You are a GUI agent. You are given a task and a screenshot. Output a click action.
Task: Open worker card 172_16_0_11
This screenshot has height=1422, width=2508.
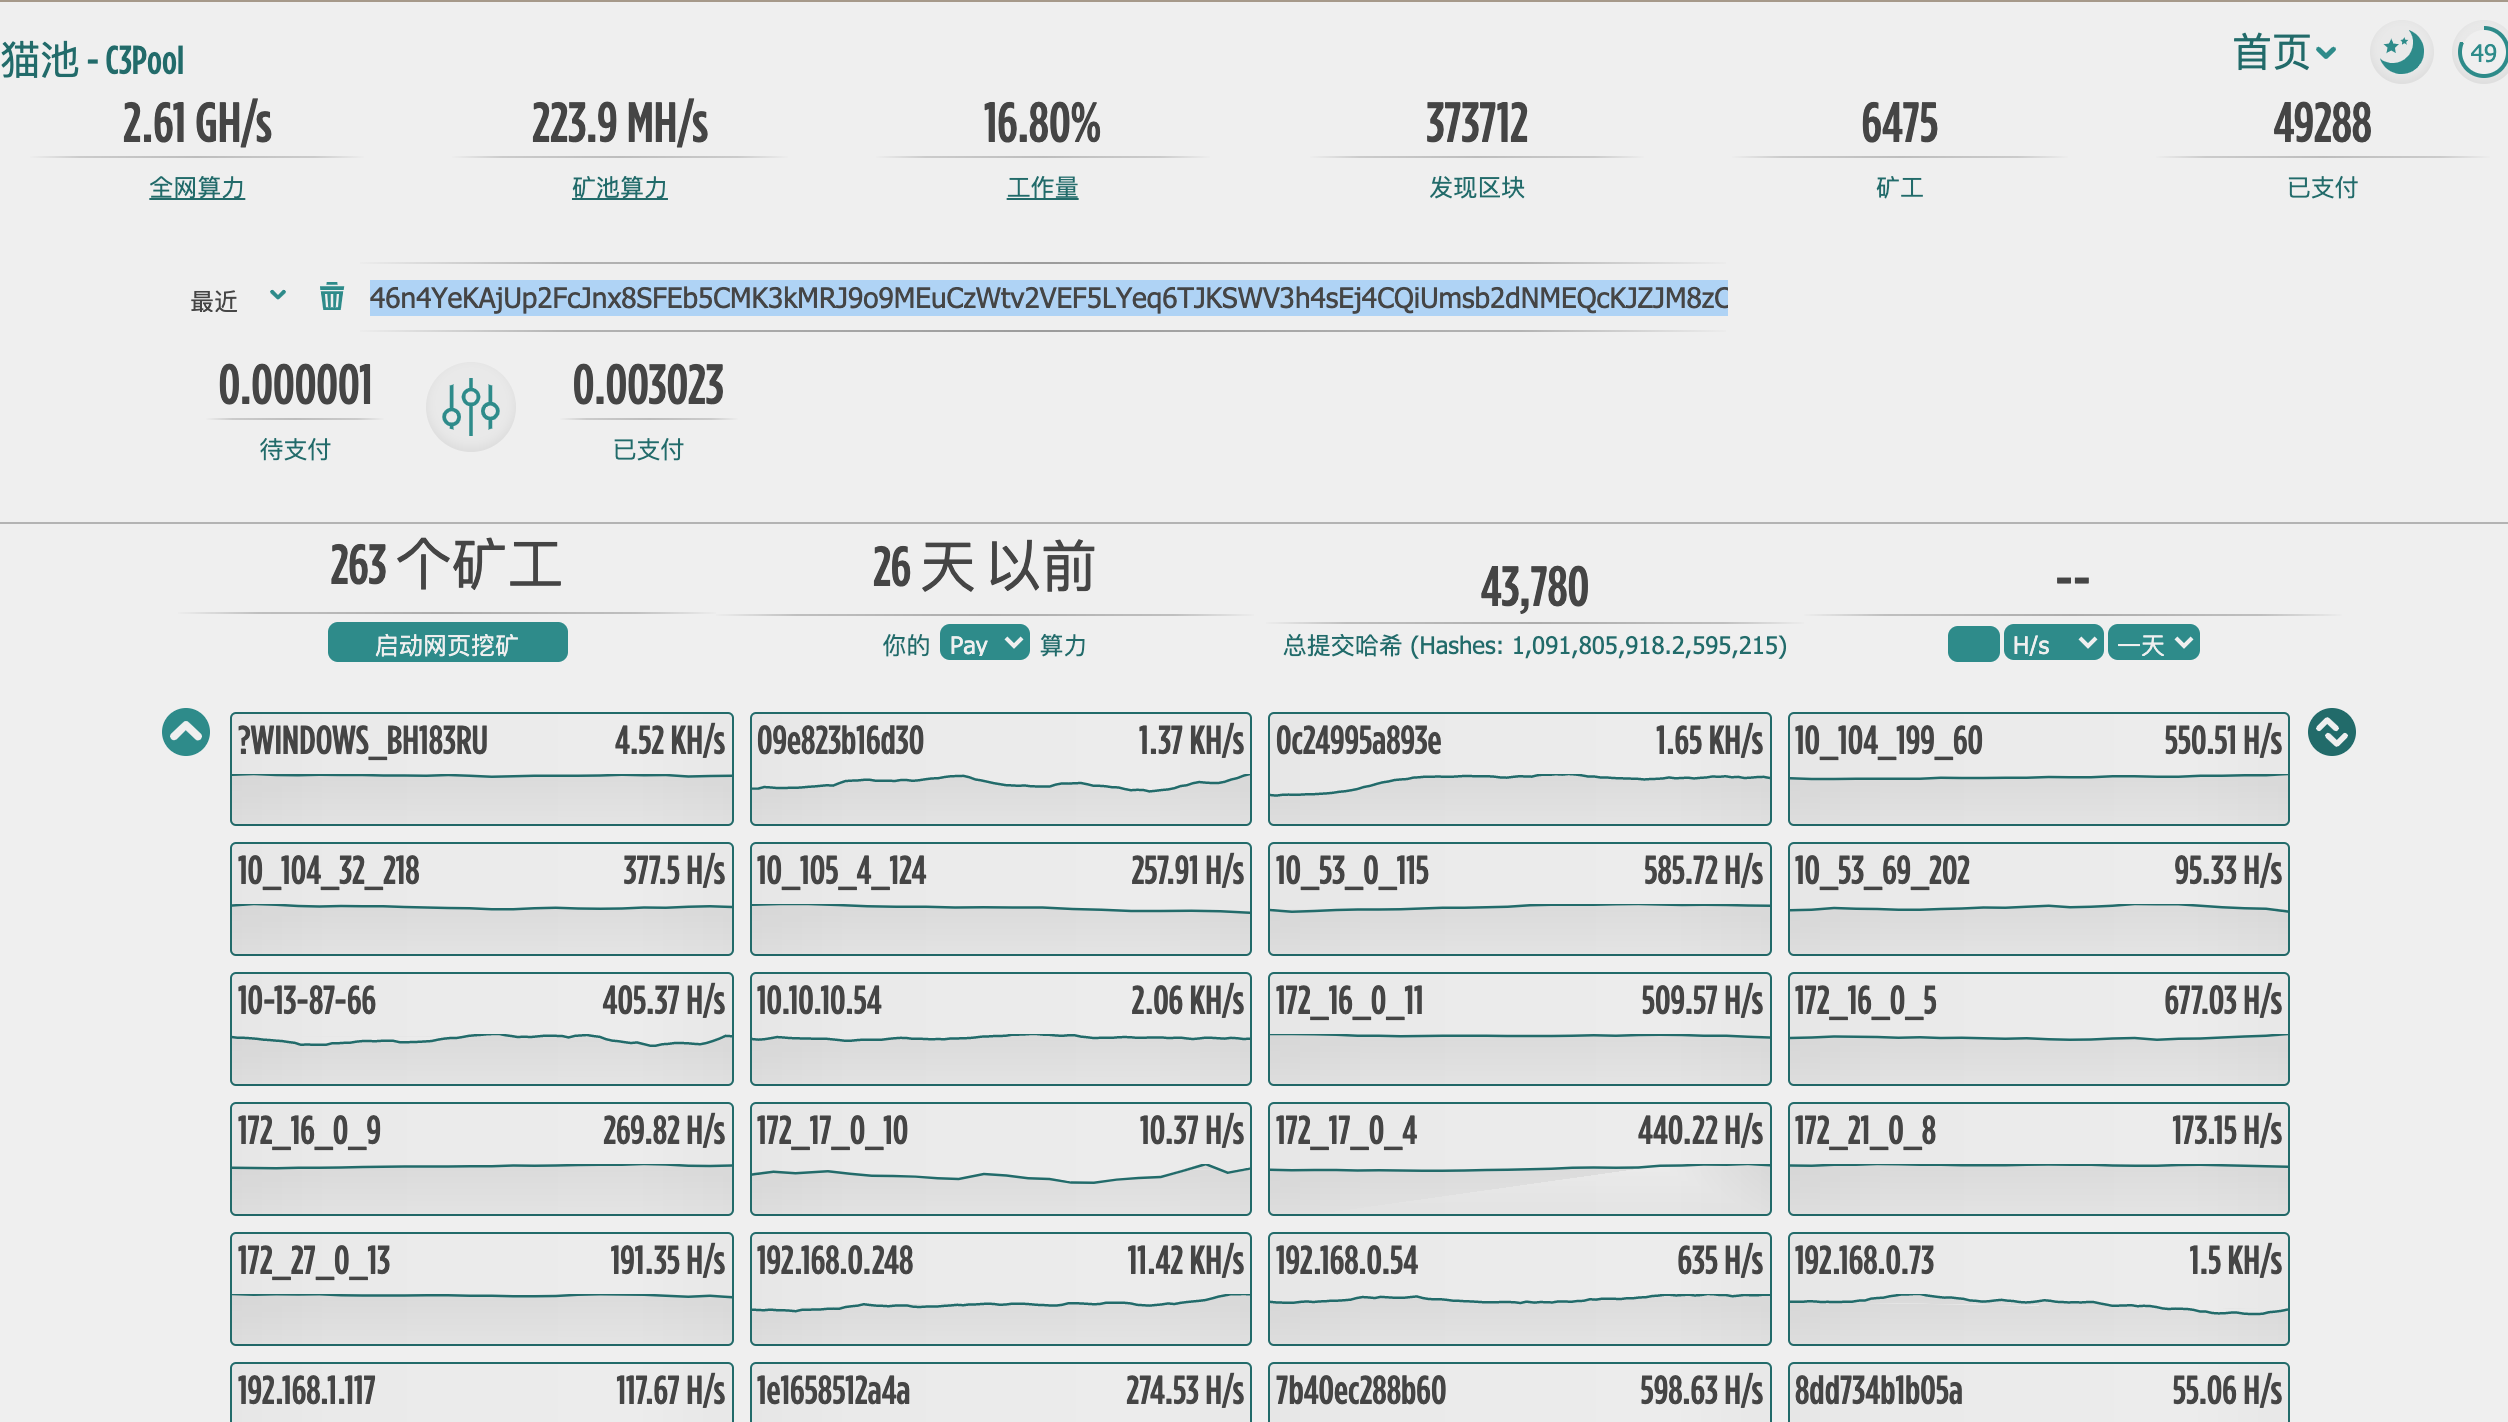click(x=1520, y=1028)
